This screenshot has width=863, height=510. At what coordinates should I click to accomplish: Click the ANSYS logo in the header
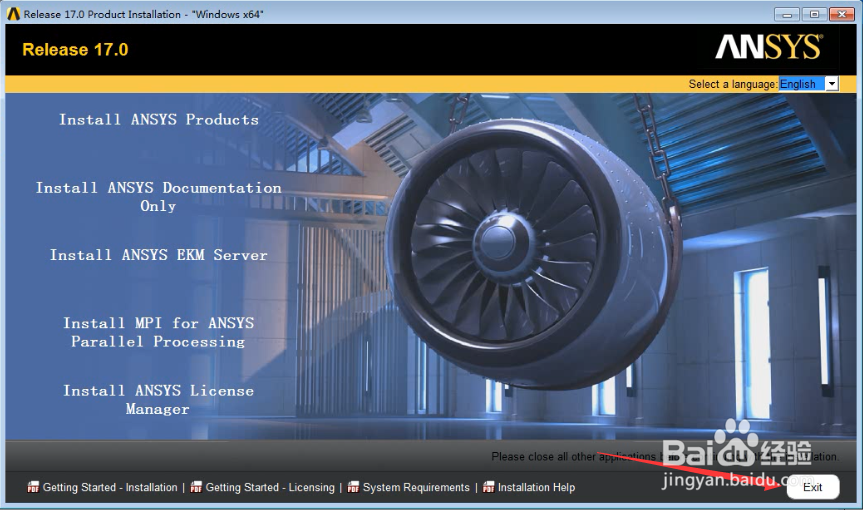click(768, 47)
